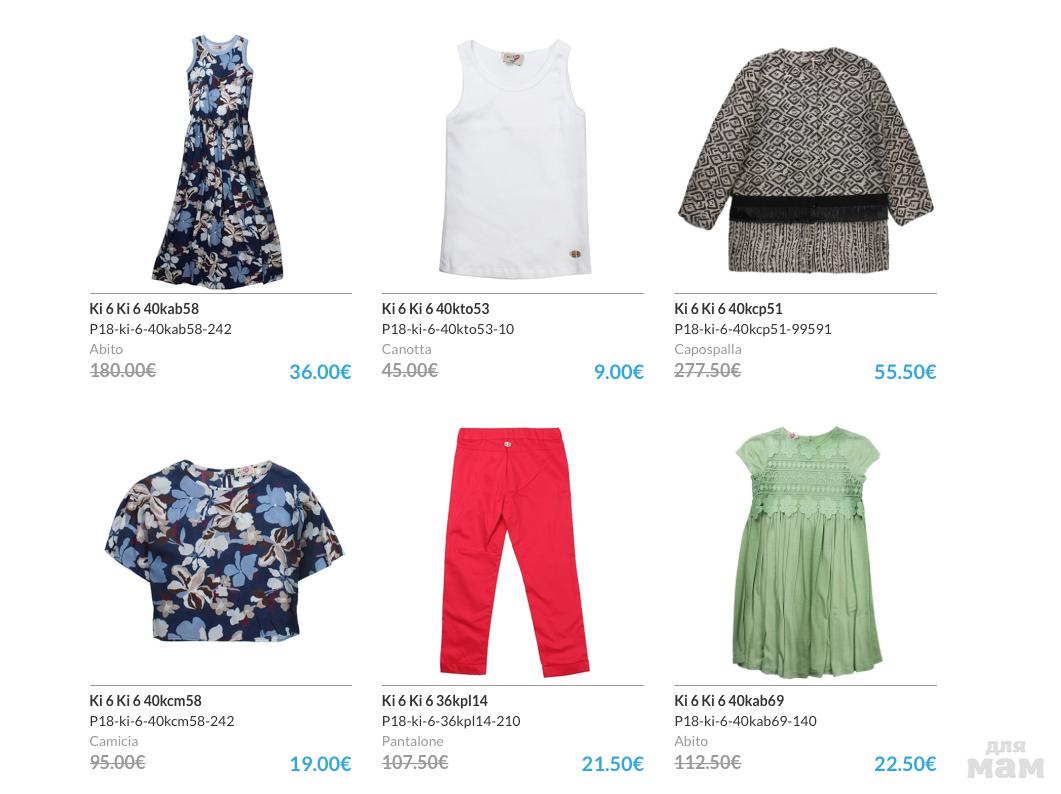The height and width of the screenshot is (794, 1061).
Task: Click the 22.50€ green dress price
Action: pyautogui.click(x=905, y=764)
